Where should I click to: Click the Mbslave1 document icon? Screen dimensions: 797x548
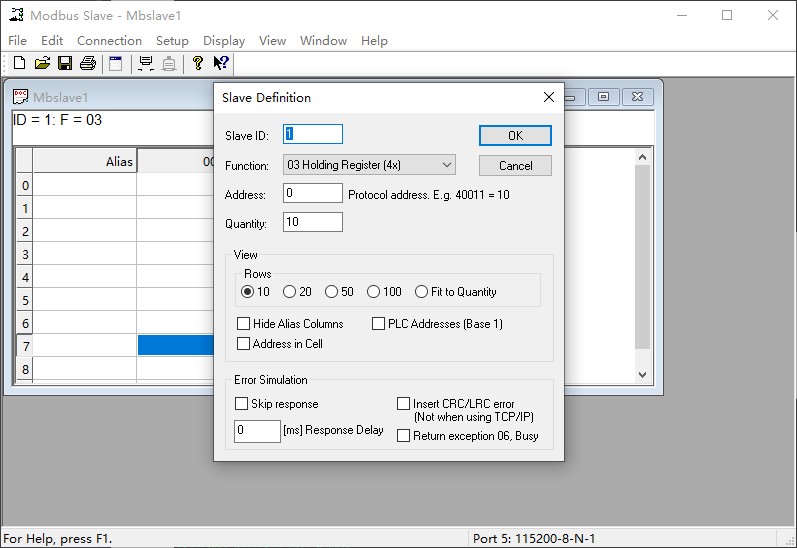[20, 97]
